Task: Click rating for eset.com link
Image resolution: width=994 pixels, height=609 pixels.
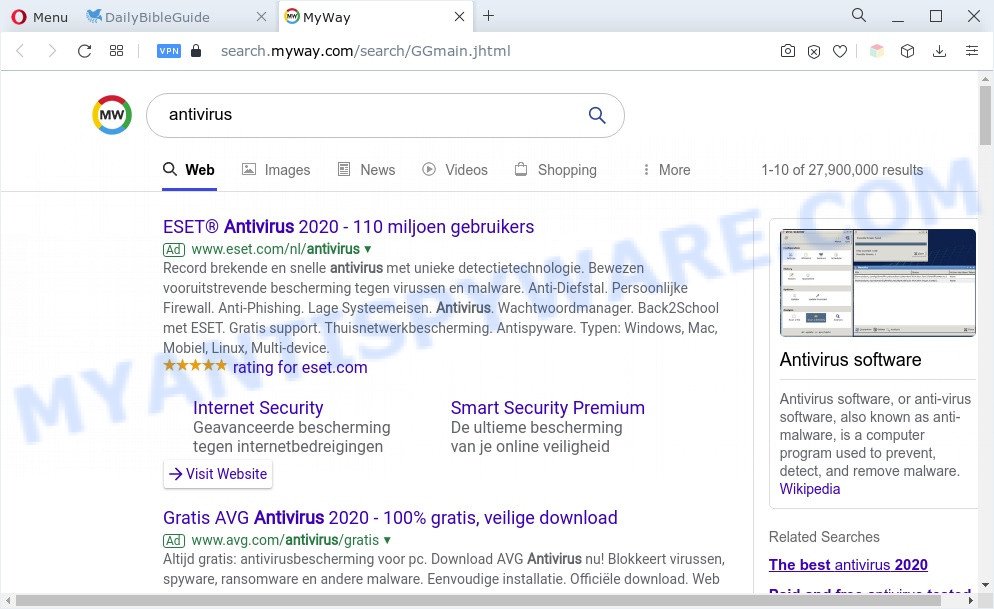Action: [300, 368]
